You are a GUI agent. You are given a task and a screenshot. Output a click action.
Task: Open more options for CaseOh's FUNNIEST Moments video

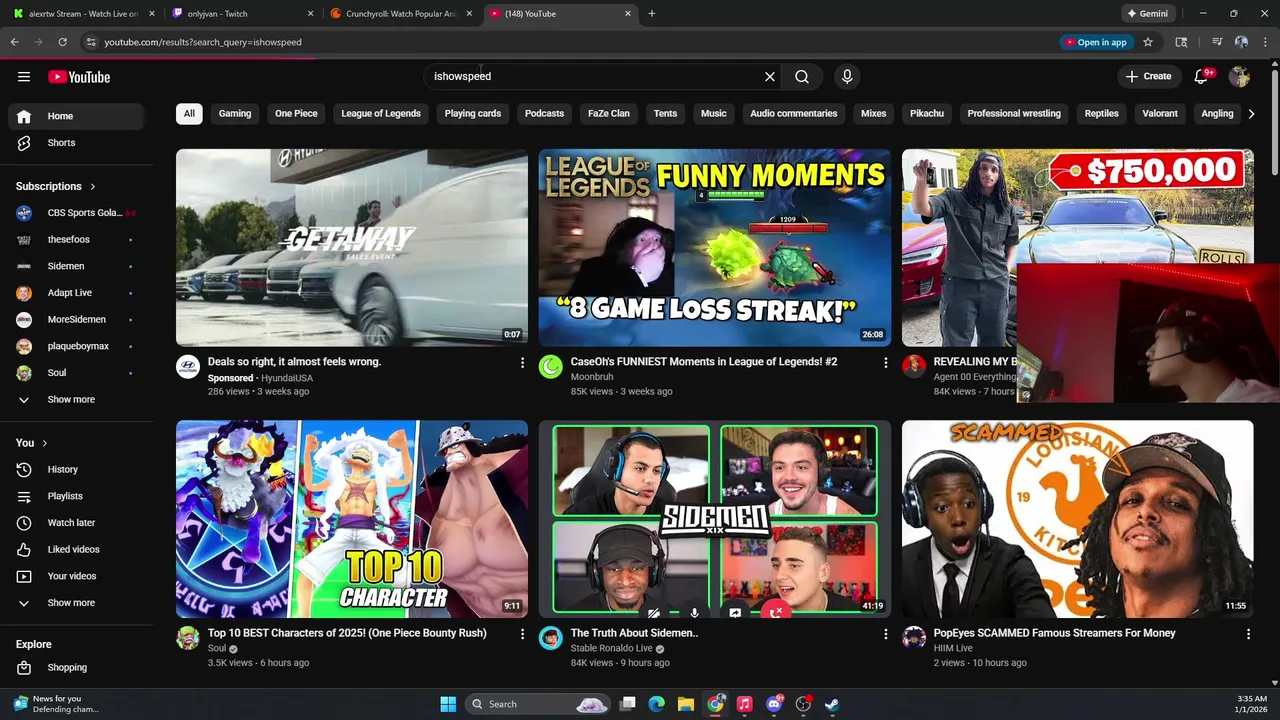click(885, 363)
